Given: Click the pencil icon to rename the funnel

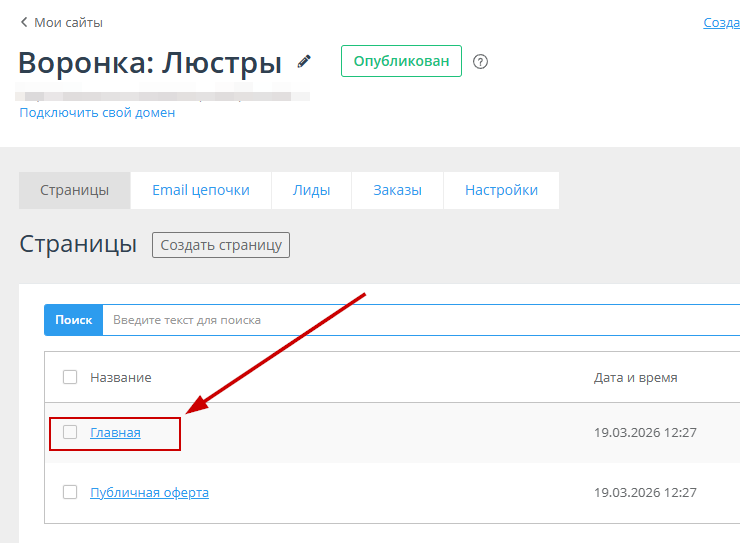Looking at the screenshot, I should (x=305, y=61).
